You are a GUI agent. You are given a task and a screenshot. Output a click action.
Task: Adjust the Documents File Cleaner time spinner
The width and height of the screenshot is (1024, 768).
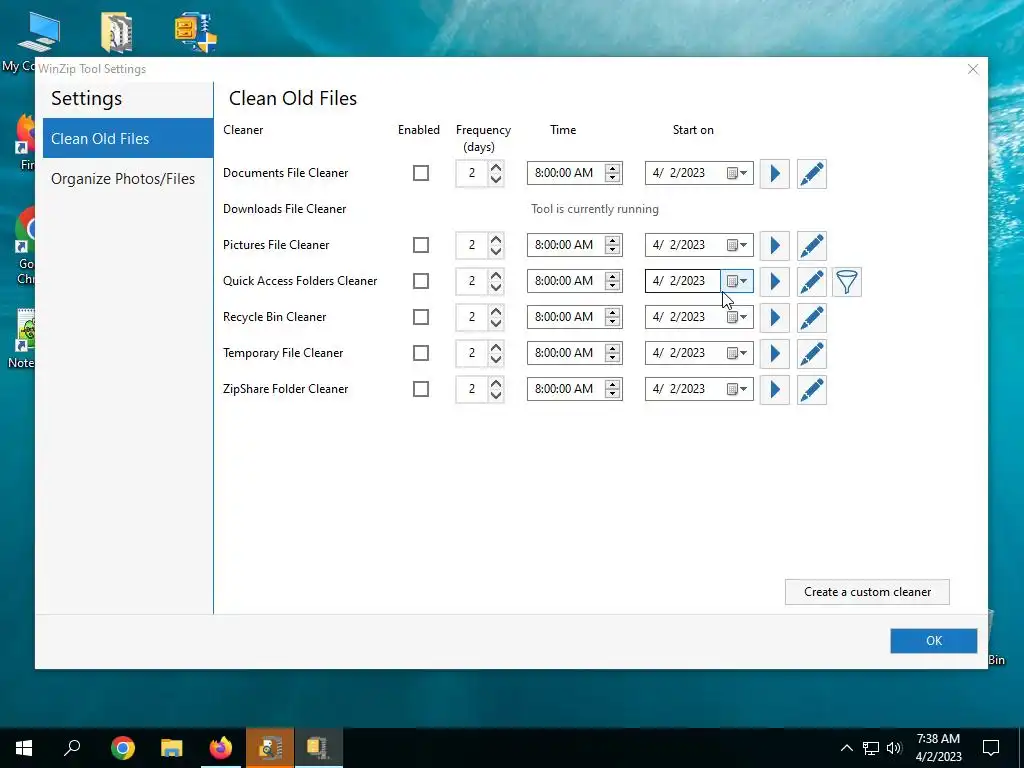click(612, 173)
